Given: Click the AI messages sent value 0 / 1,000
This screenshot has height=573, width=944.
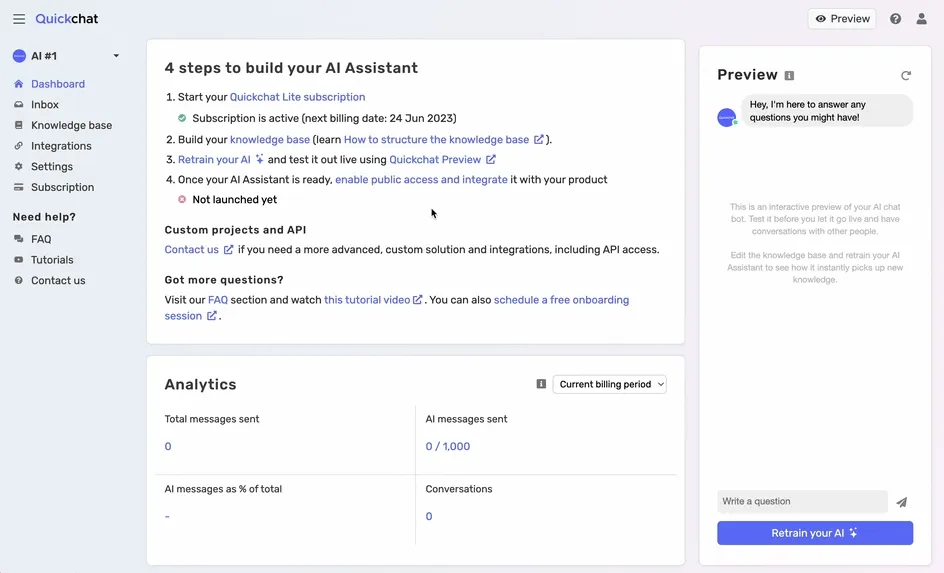Looking at the screenshot, I should (447, 446).
